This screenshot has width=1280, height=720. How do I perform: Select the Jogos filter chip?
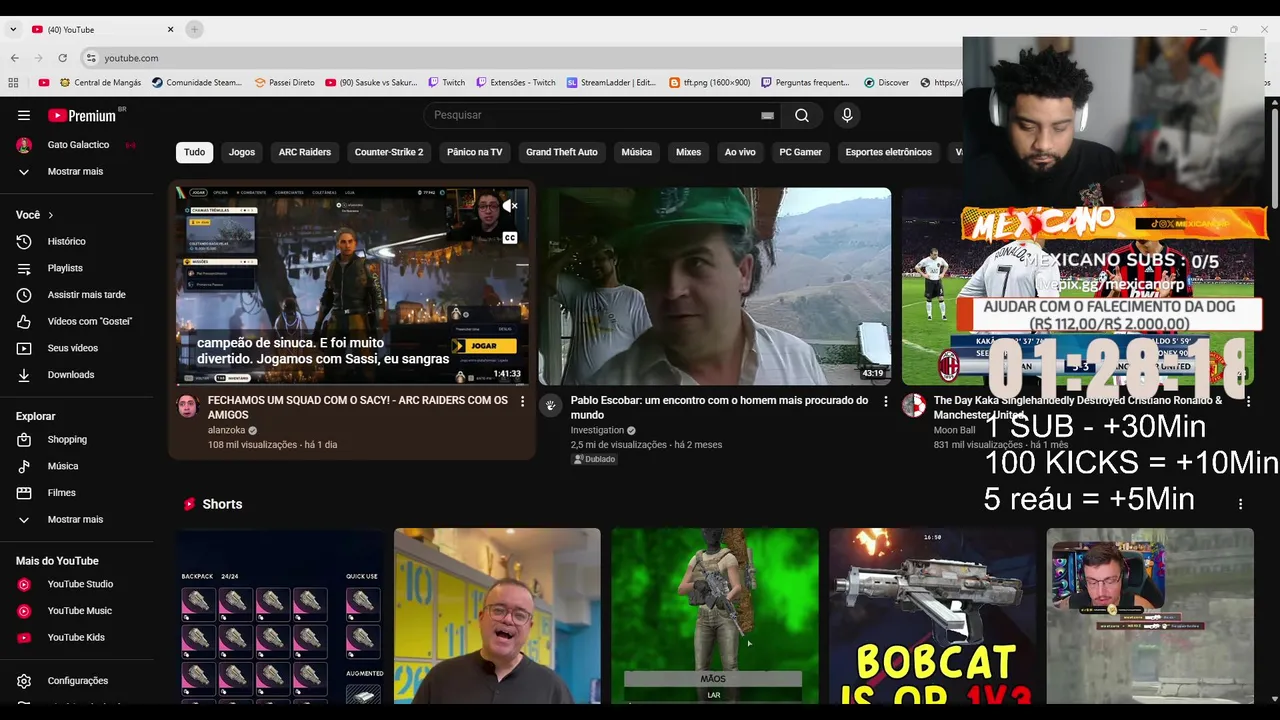(x=242, y=152)
